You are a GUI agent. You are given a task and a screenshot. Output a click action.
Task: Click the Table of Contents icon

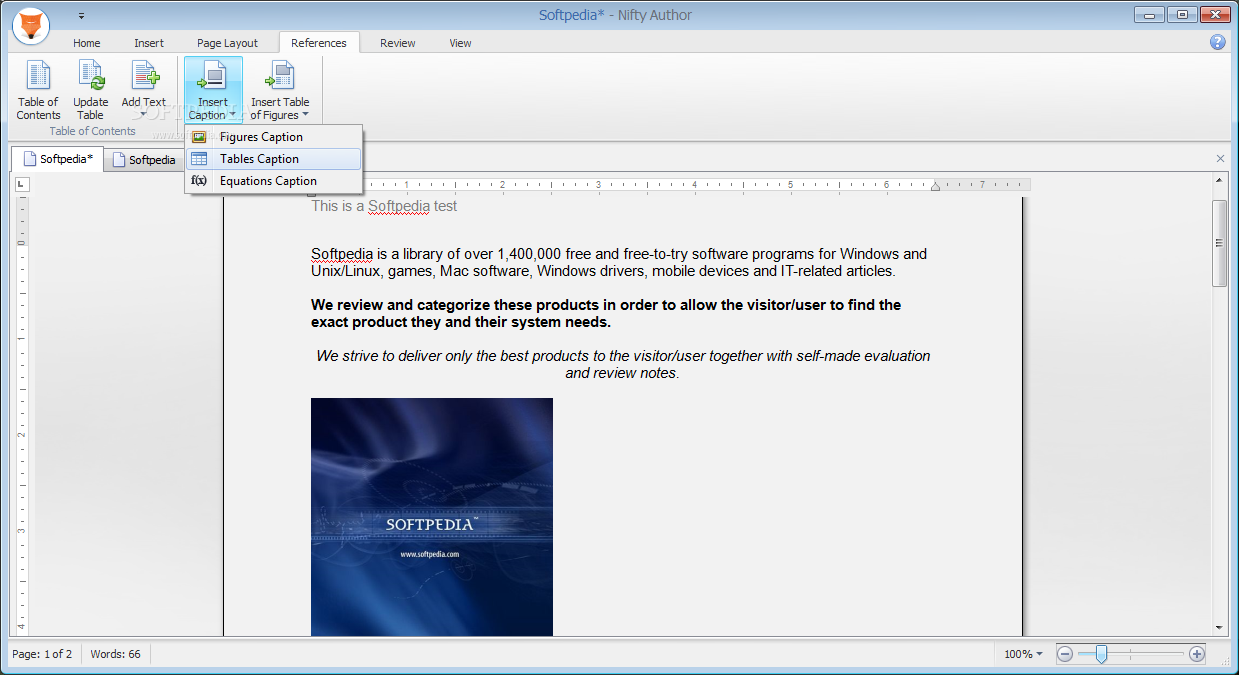coord(38,76)
